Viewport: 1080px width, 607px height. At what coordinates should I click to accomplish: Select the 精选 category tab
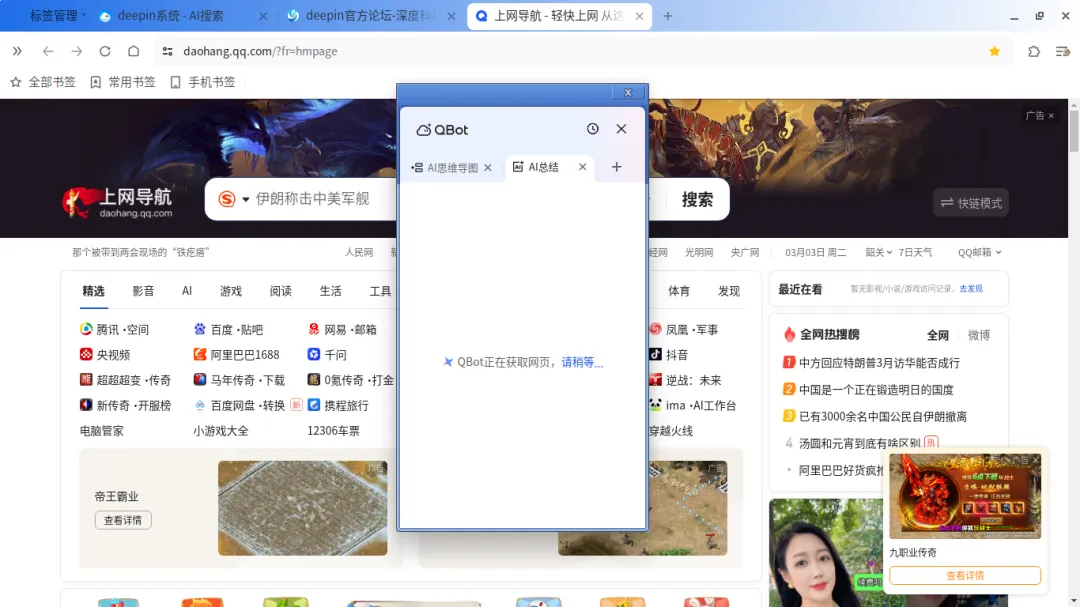pyautogui.click(x=94, y=291)
